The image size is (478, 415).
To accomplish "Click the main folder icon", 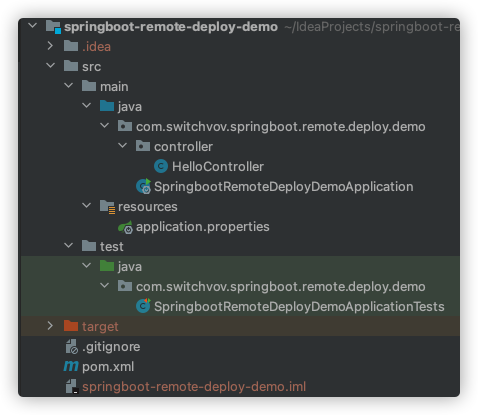I will (89, 86).
